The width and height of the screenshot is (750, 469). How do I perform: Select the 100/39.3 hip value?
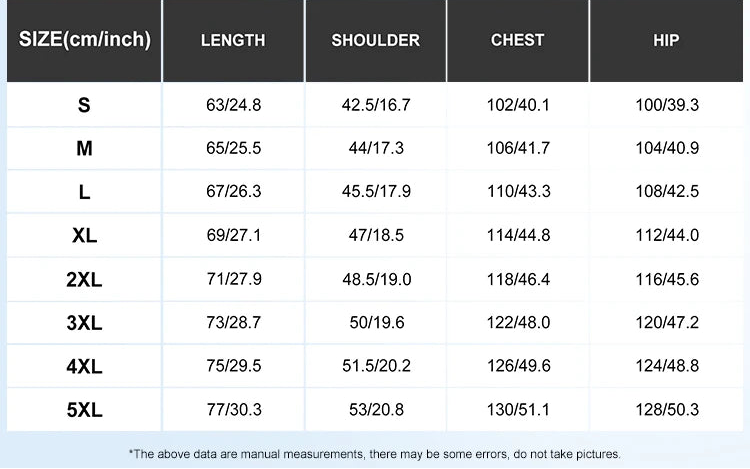click(x=667, y=105)
